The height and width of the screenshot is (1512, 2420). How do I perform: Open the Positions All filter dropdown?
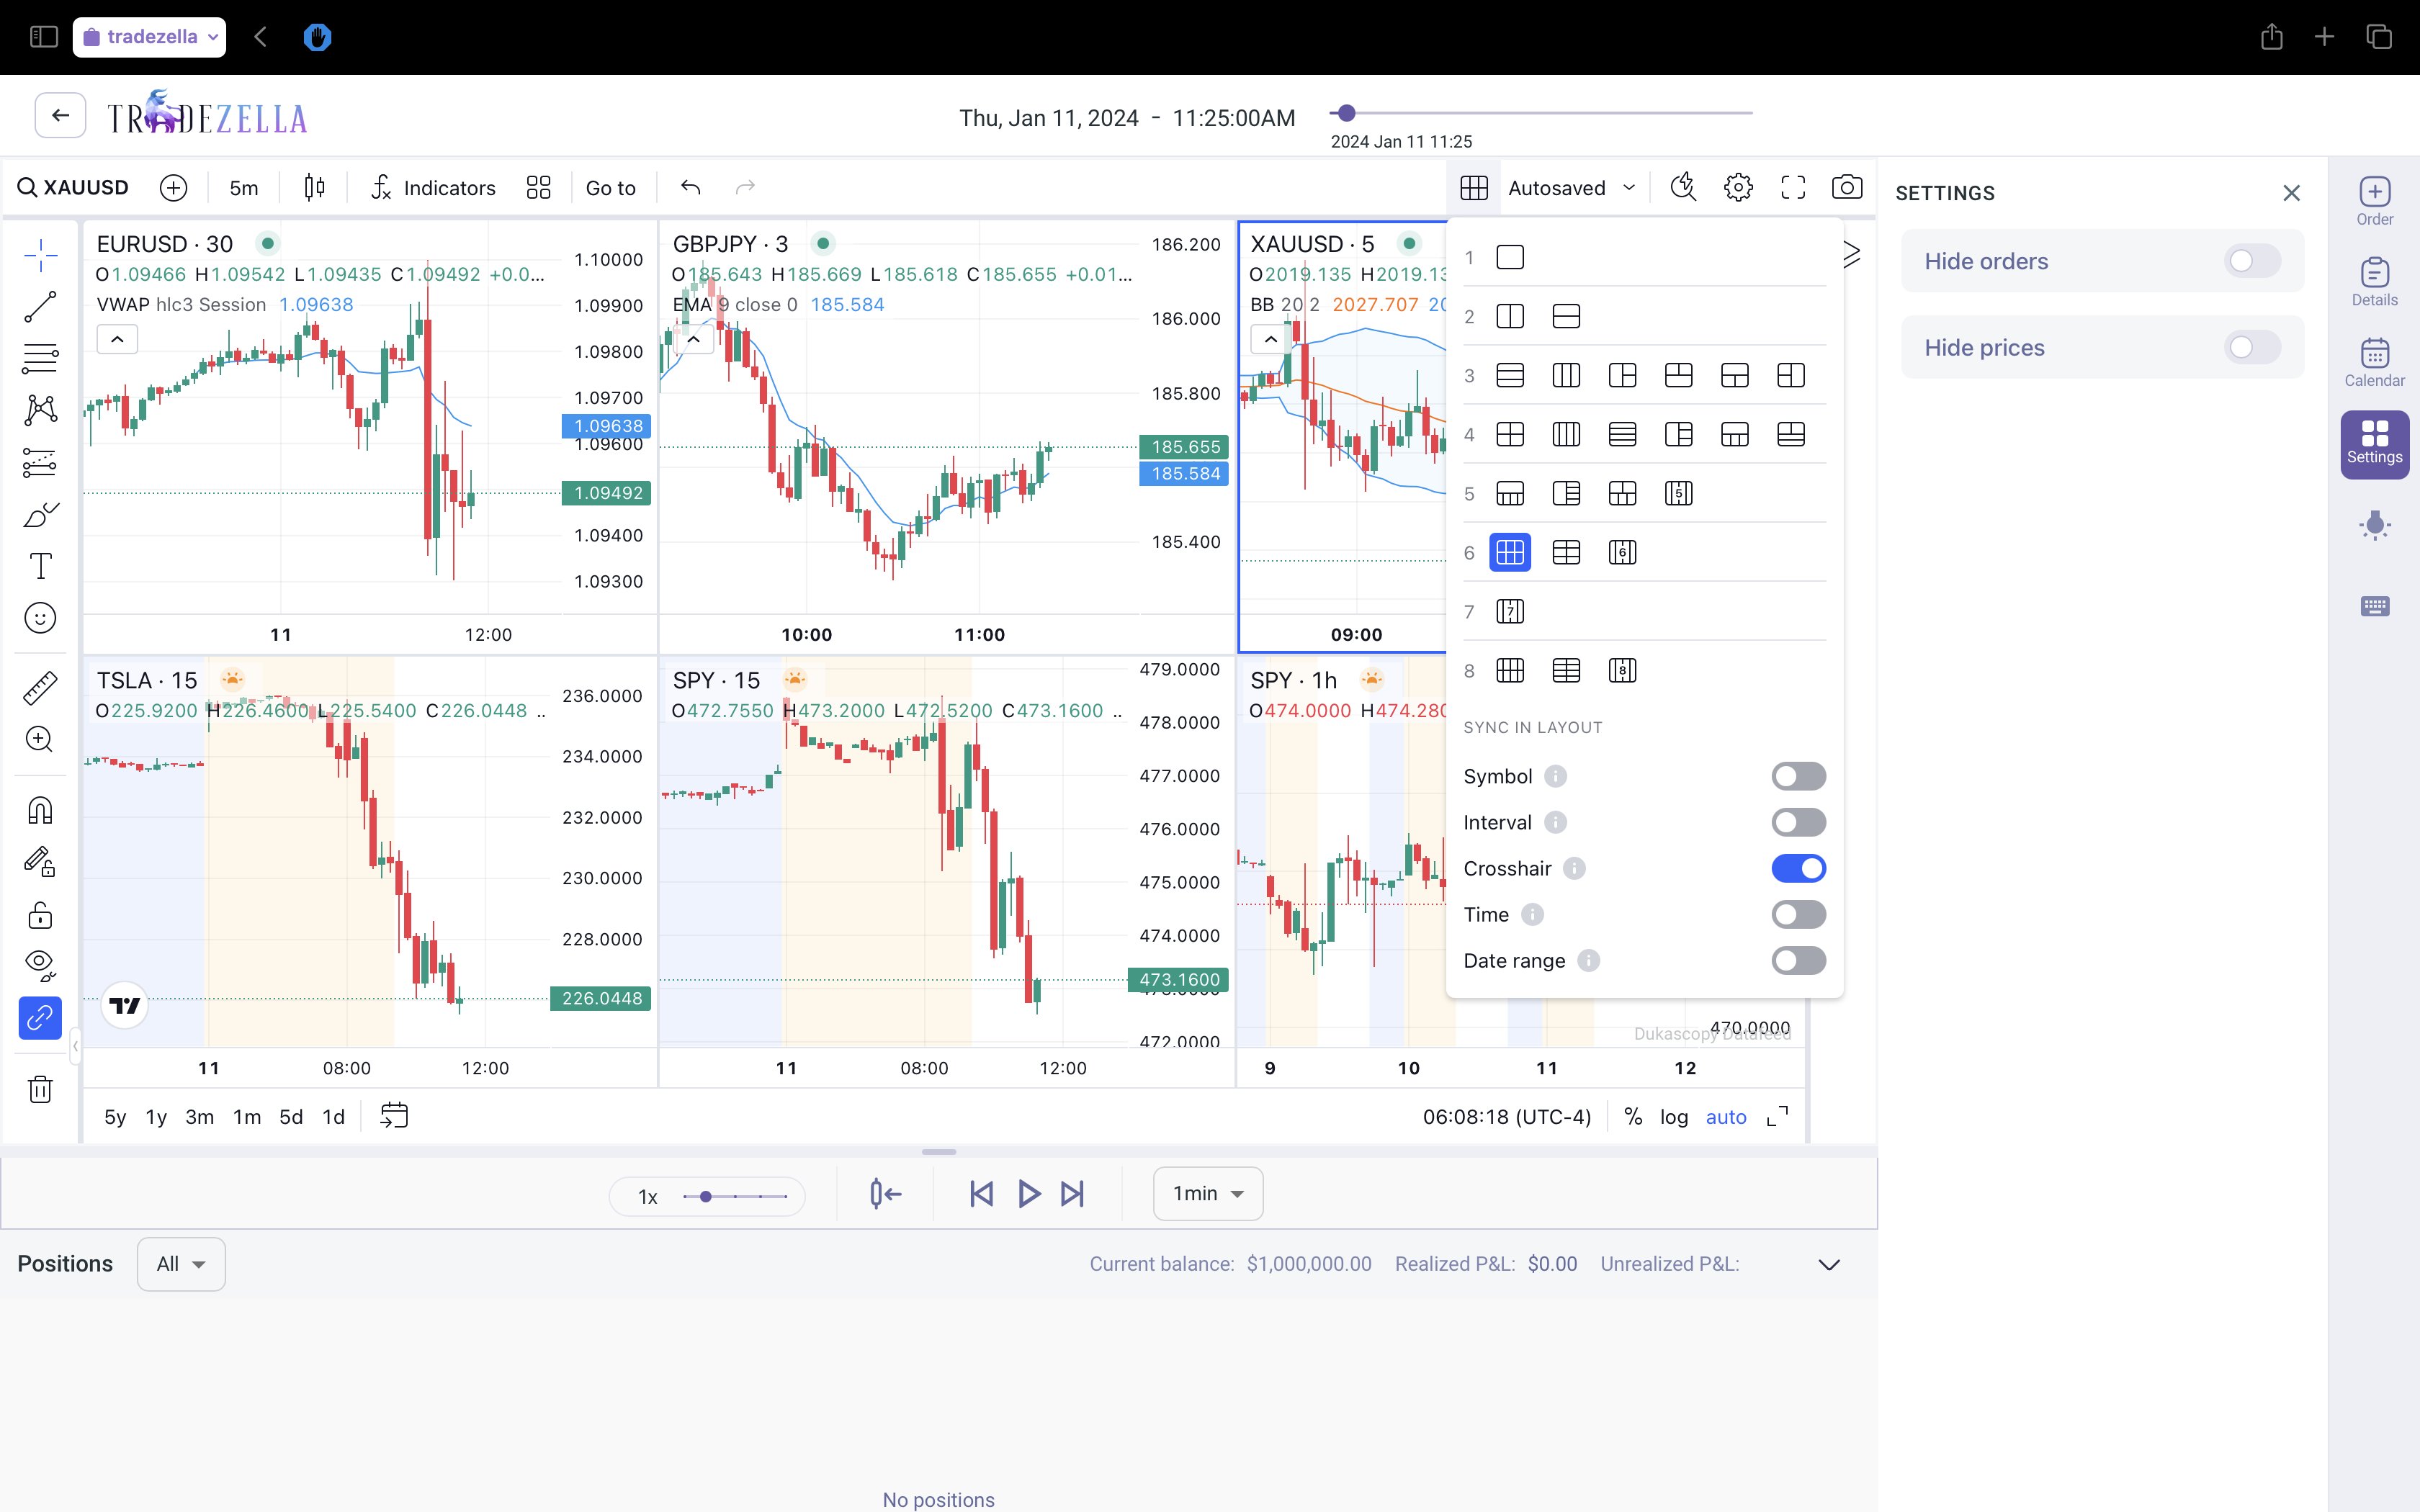click(x=181, y=1264)
